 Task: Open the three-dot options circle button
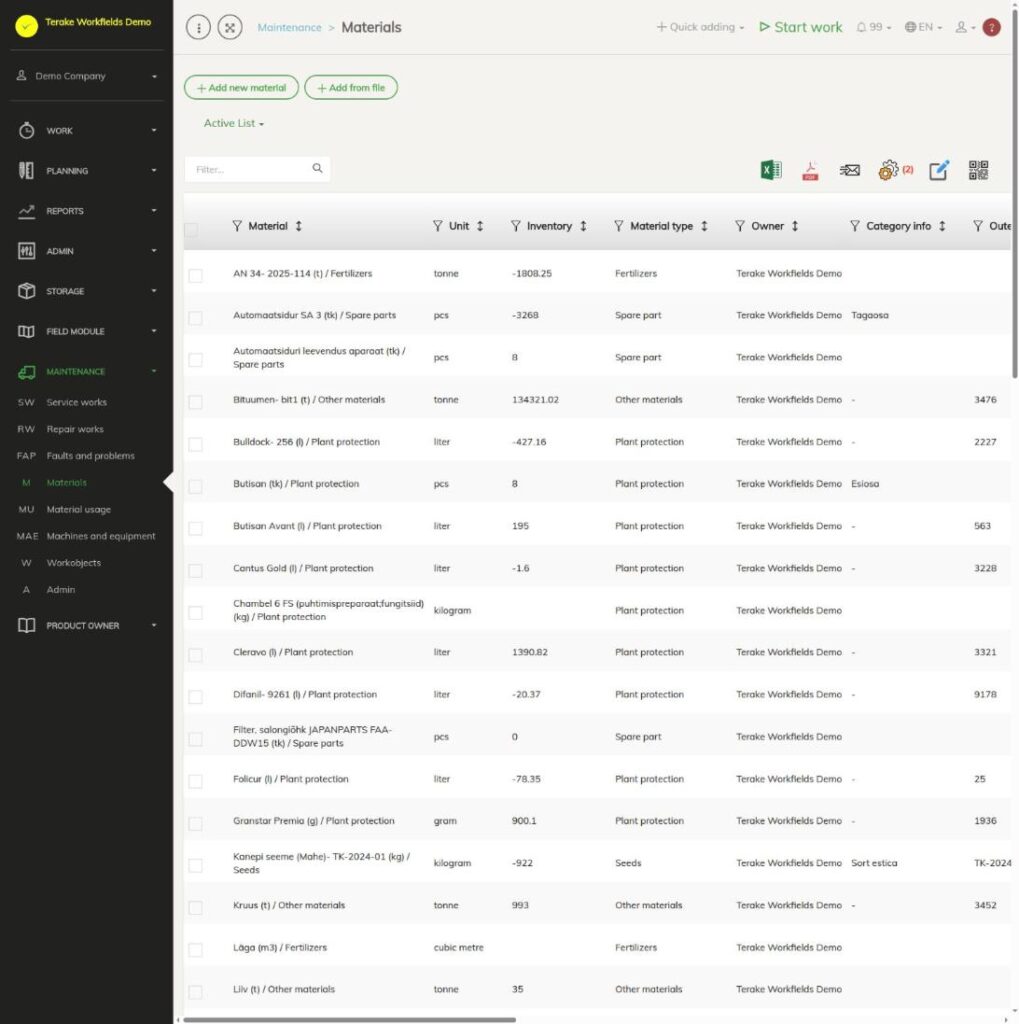pyautogui.click(x=199, y=27)
